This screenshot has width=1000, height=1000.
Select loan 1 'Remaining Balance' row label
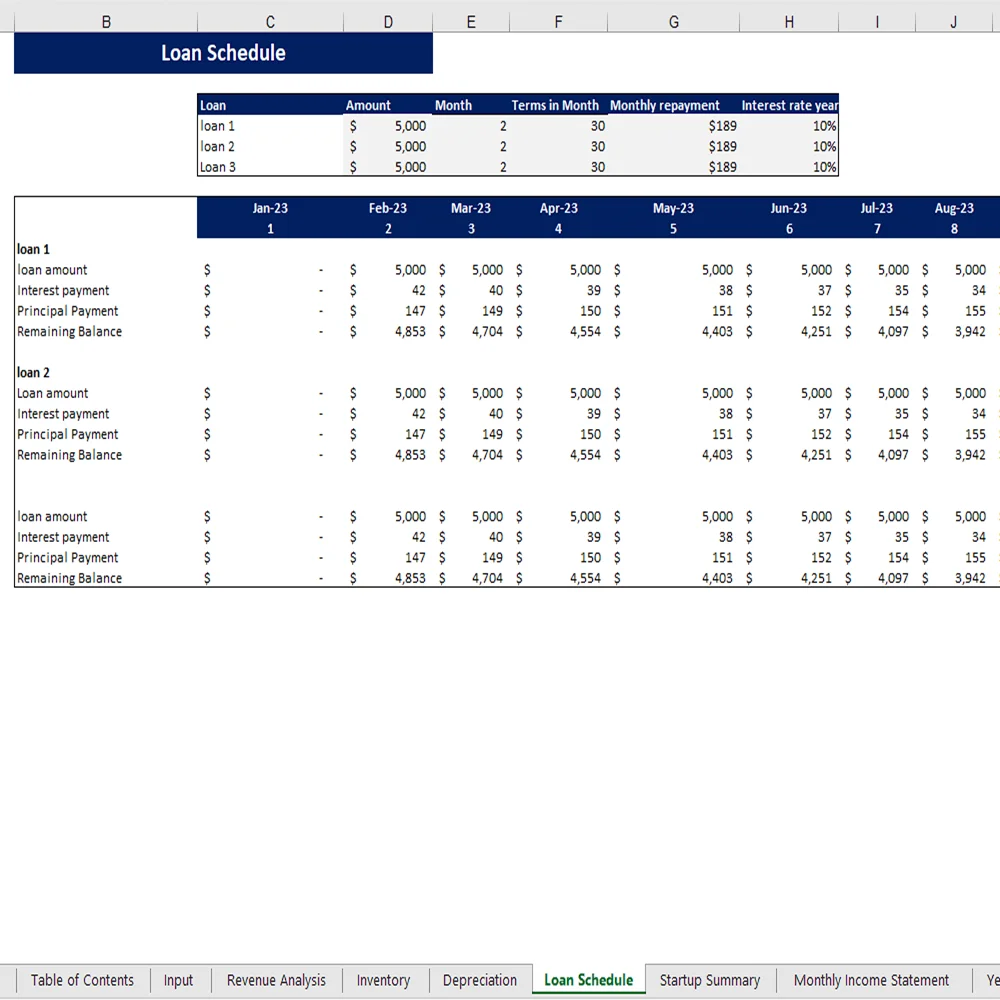tap(70, 331)
